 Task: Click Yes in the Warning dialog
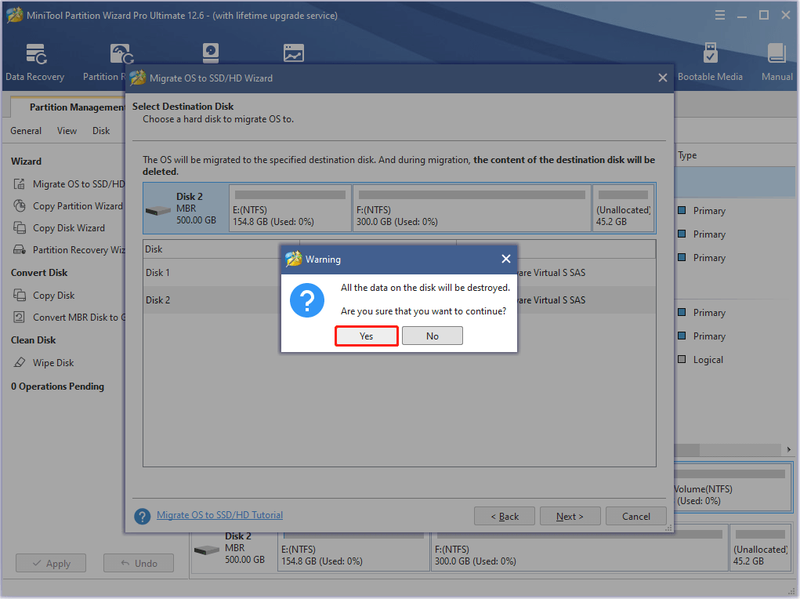tap(366, 336)
